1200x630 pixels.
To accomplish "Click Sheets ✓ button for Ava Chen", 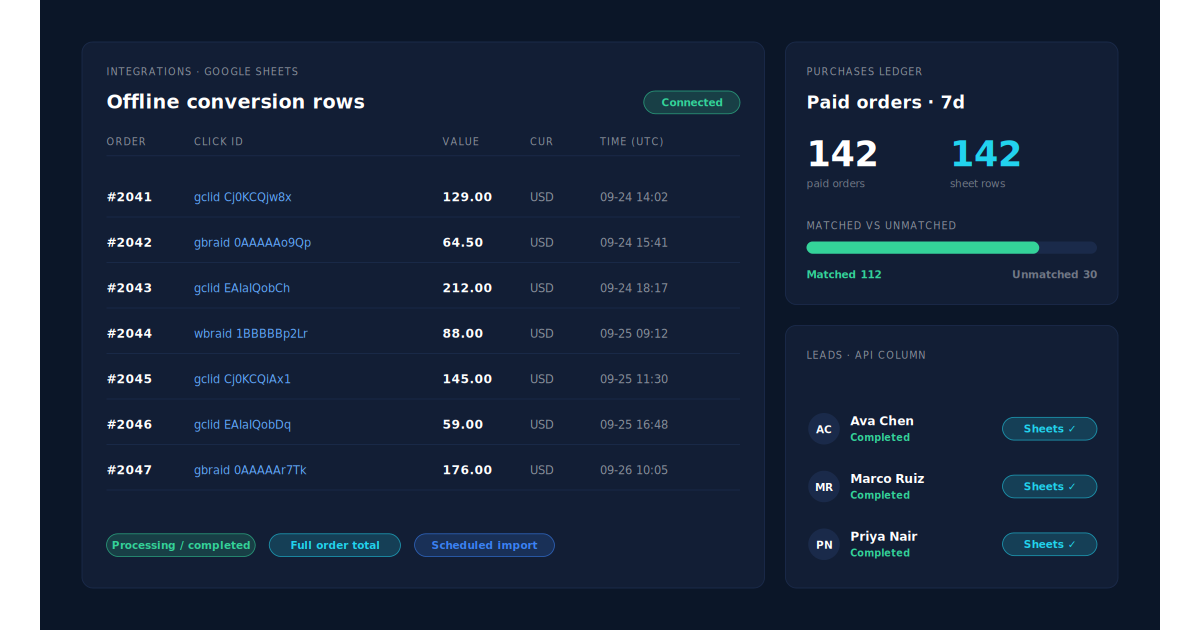I will point(1049,429).
